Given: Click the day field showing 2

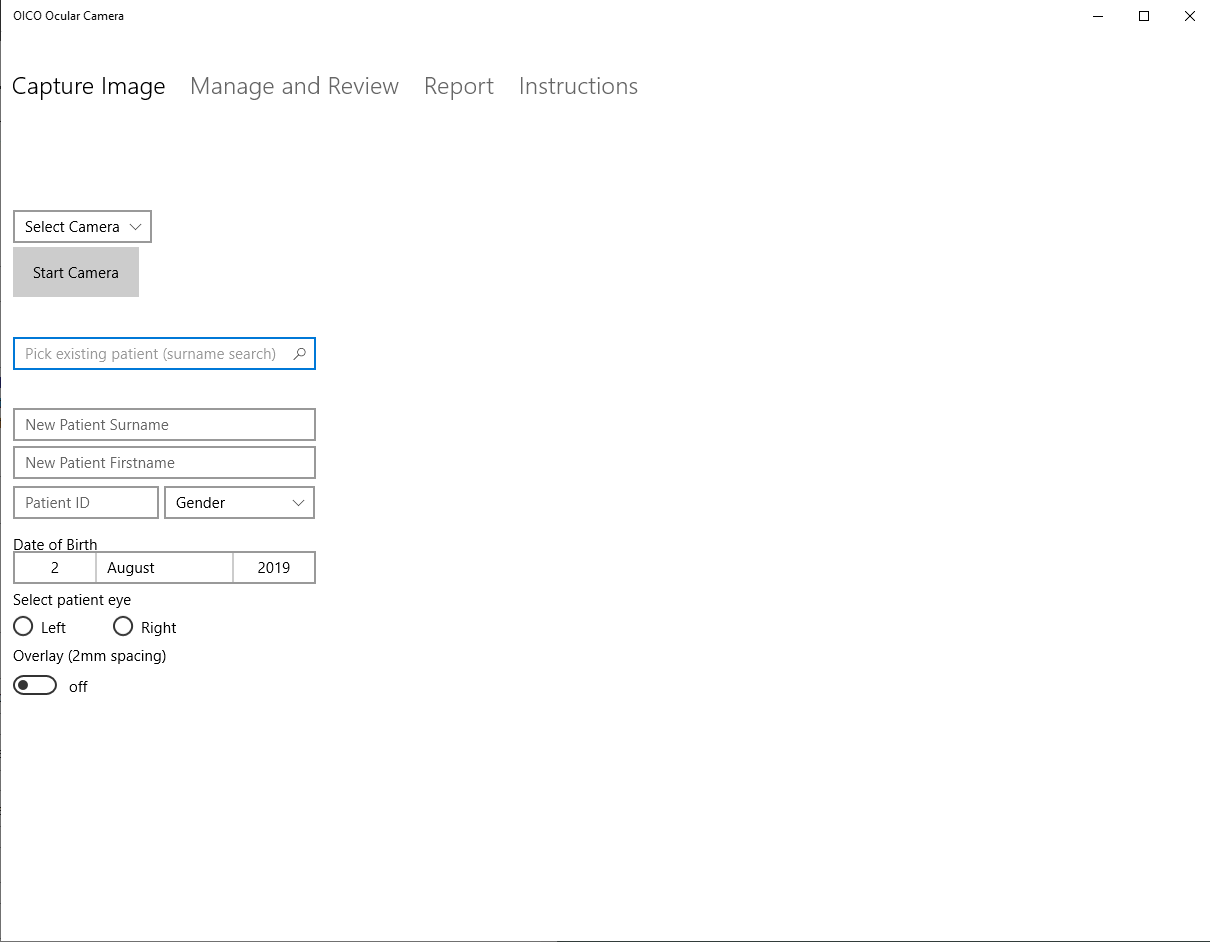Looking at the screenshot, I should click(x=55, y=567).
